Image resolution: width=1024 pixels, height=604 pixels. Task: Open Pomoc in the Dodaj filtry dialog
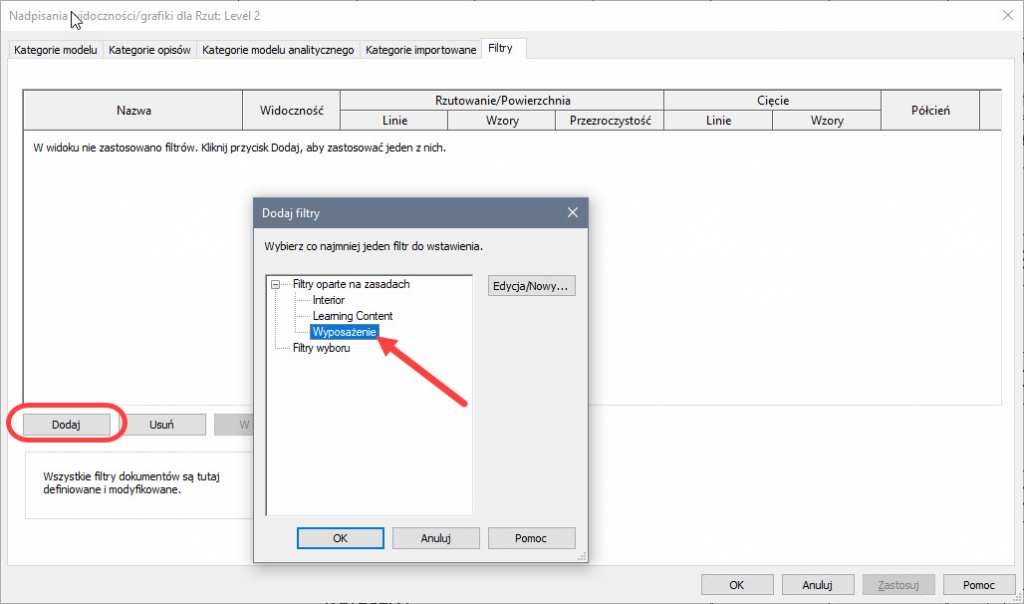click(531, 538)
